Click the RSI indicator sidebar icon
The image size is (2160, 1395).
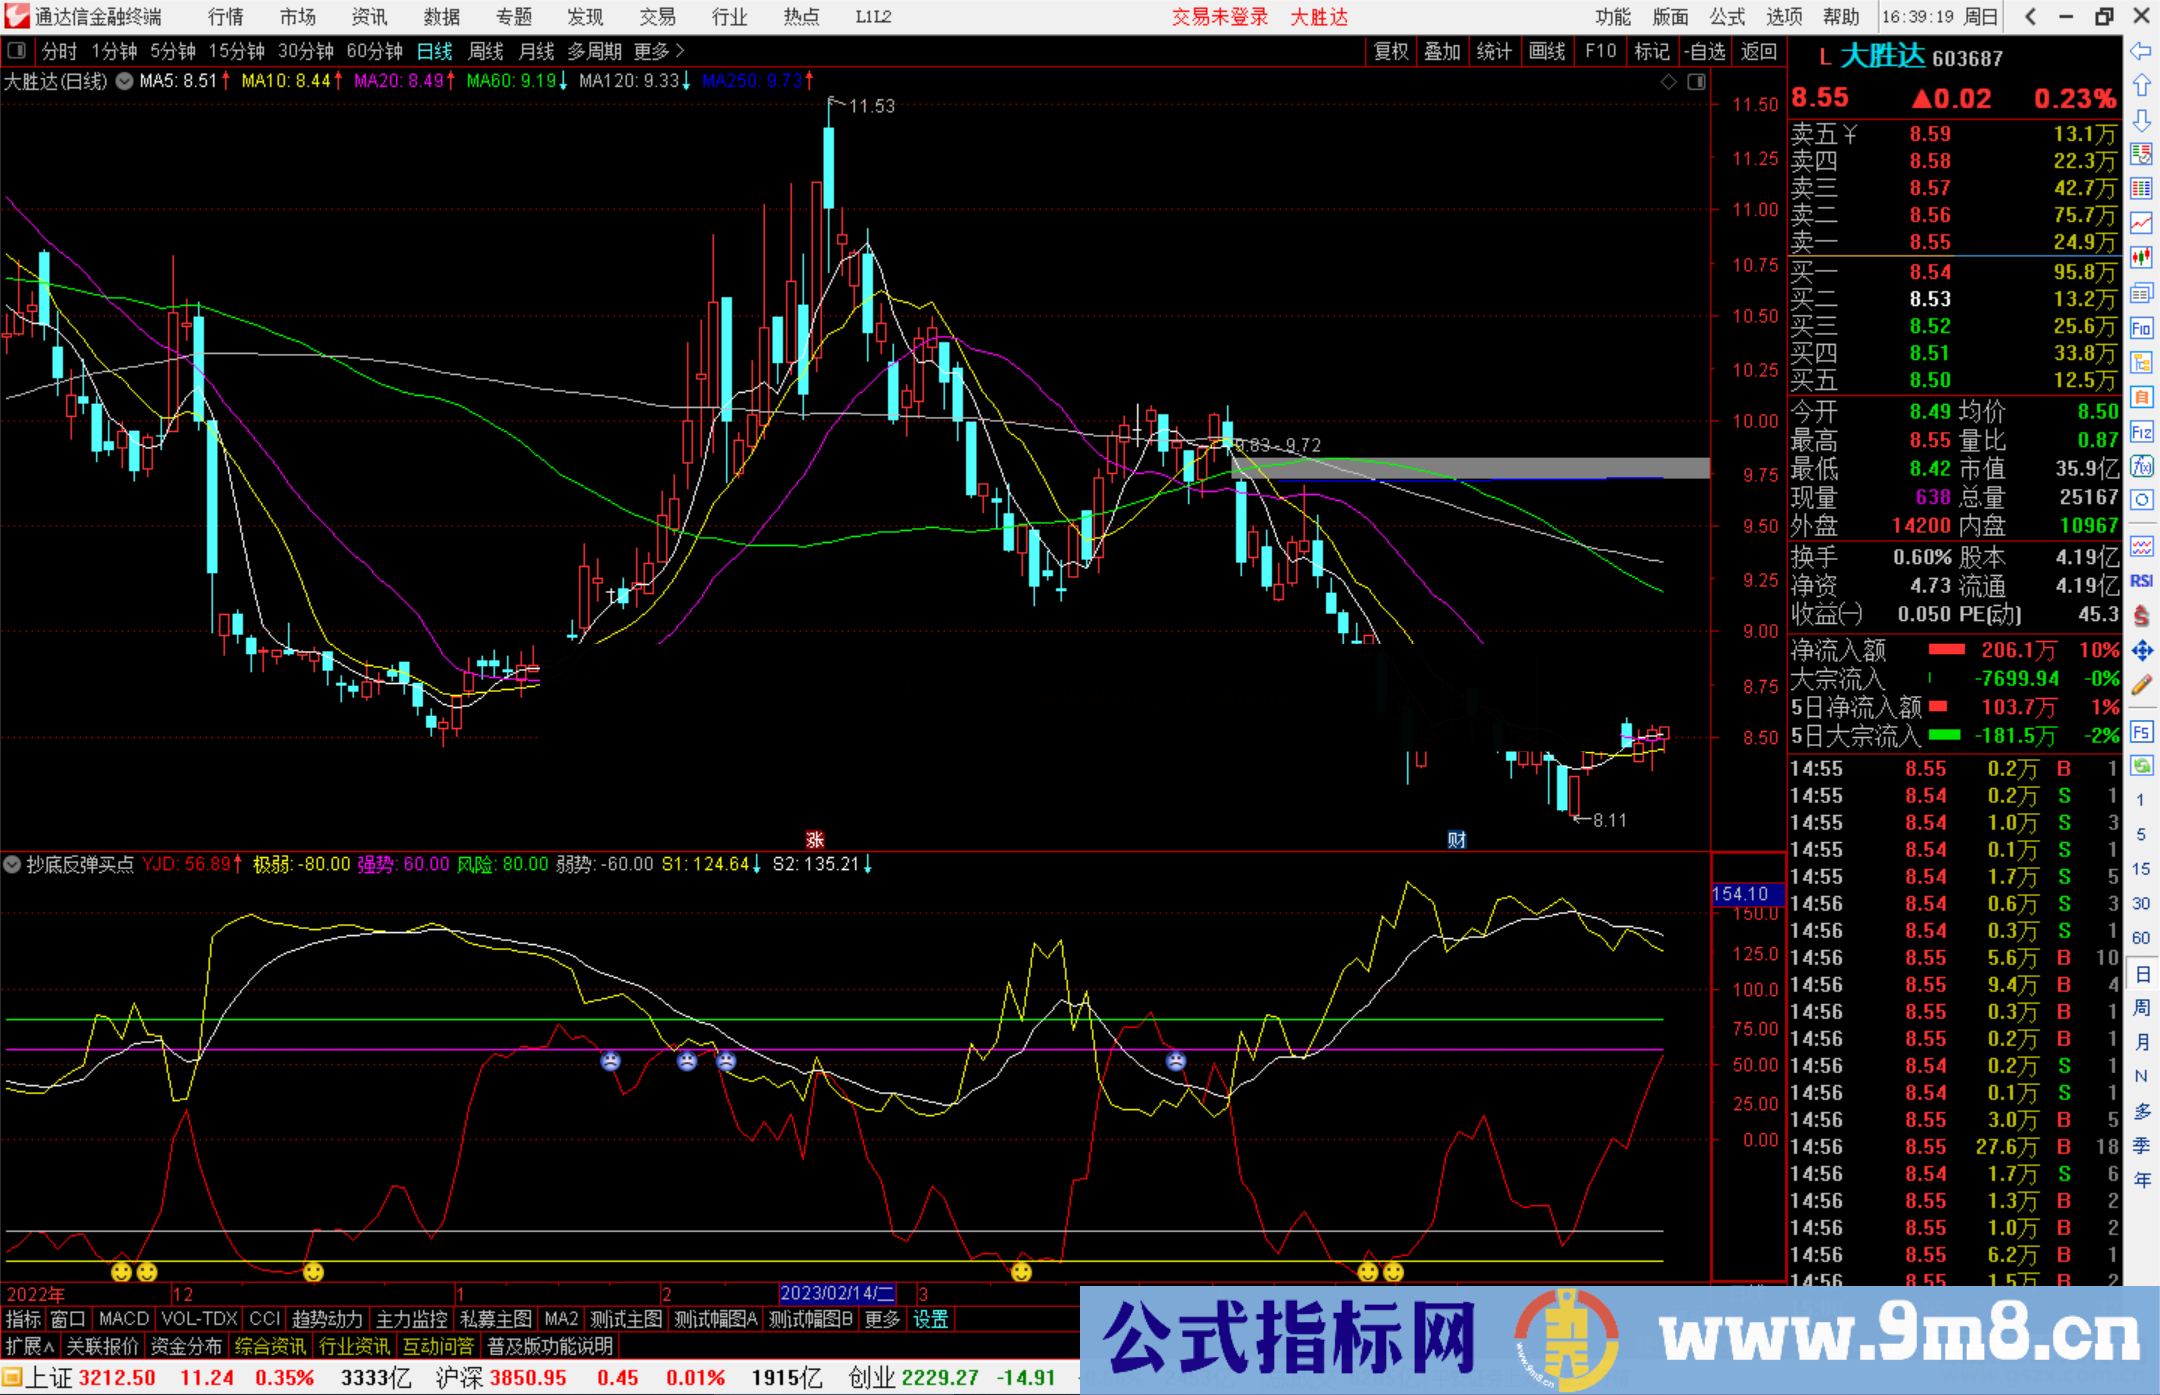pyautogui.click(x=2141, y=581)
